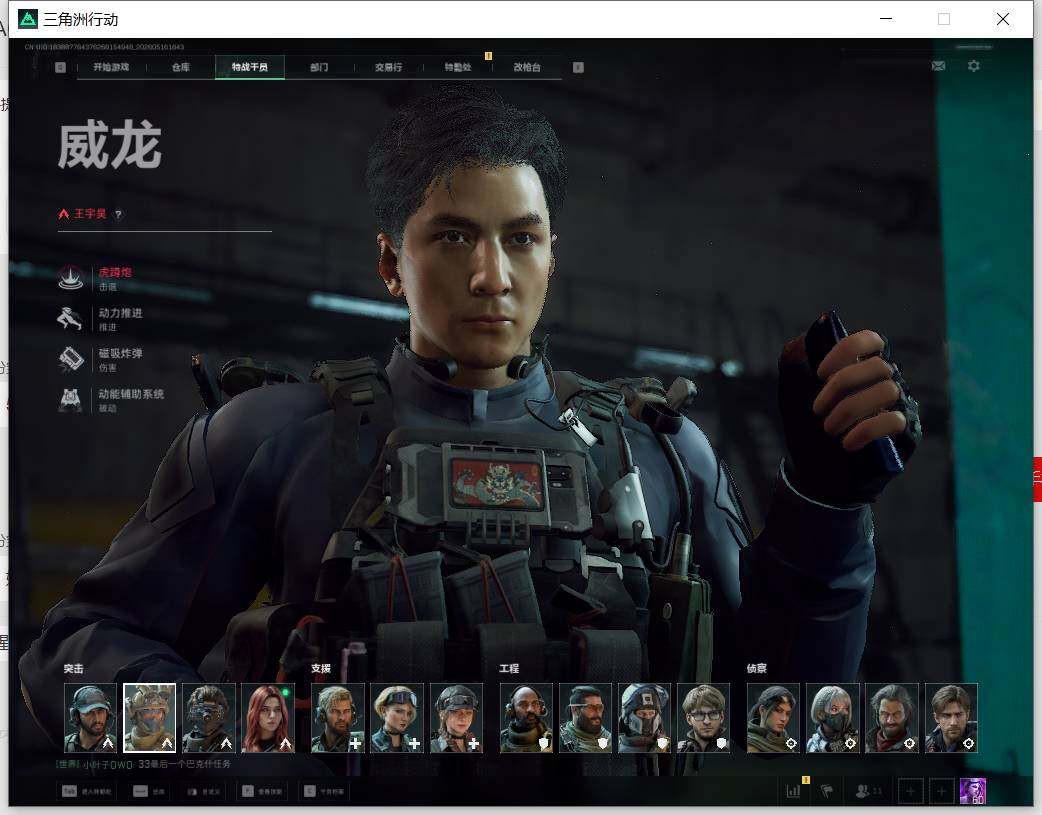Image resolution: width=1042 pixels, height=815 pixels.
Task: Pick the highlighted helmeted 突击 operator portrait
Action: tap(150, 718)
